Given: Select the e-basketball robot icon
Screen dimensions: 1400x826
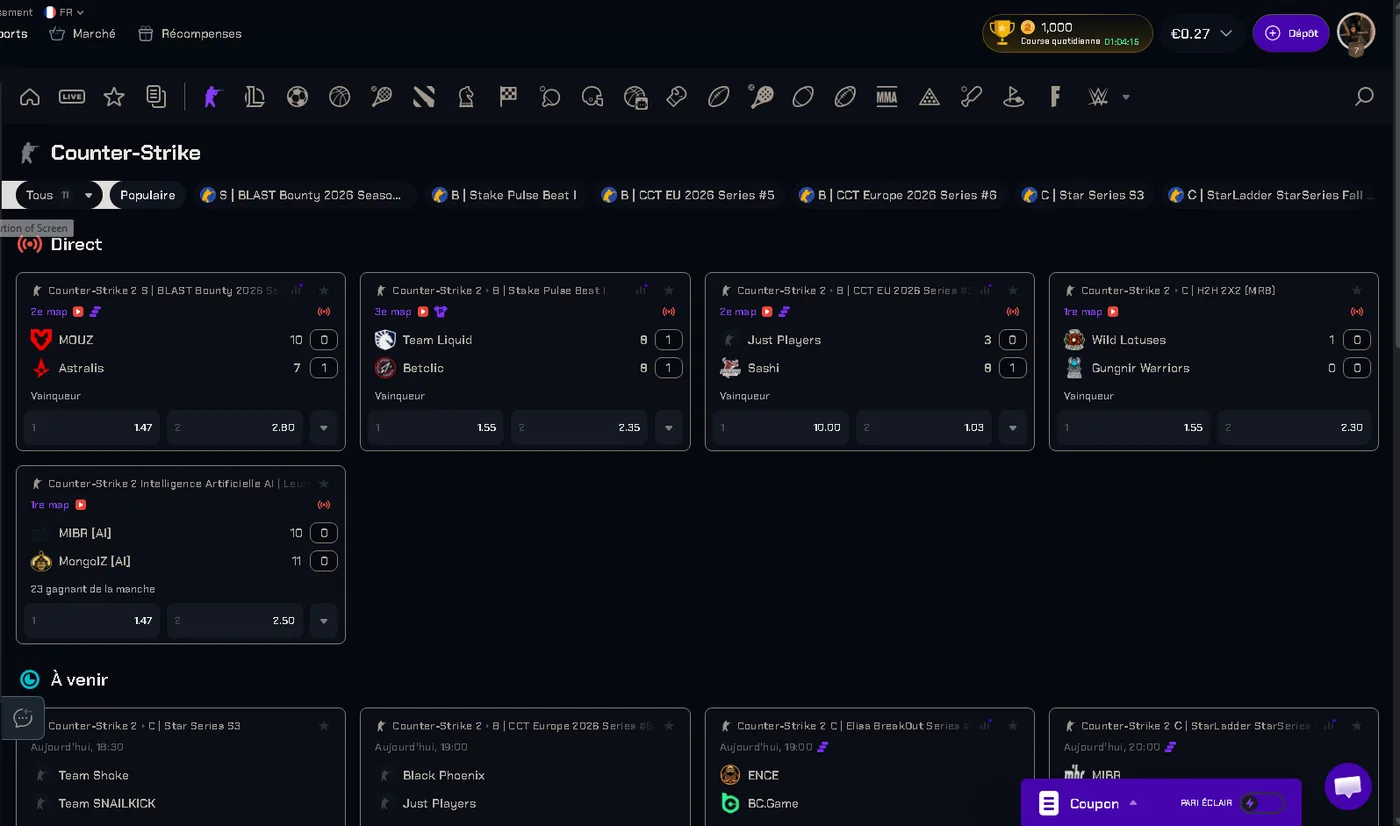Looking at the screenshot, I should [x=635, y=97].
